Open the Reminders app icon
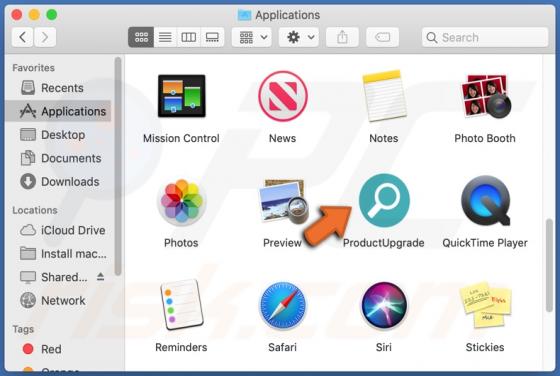 pos(181,305)
